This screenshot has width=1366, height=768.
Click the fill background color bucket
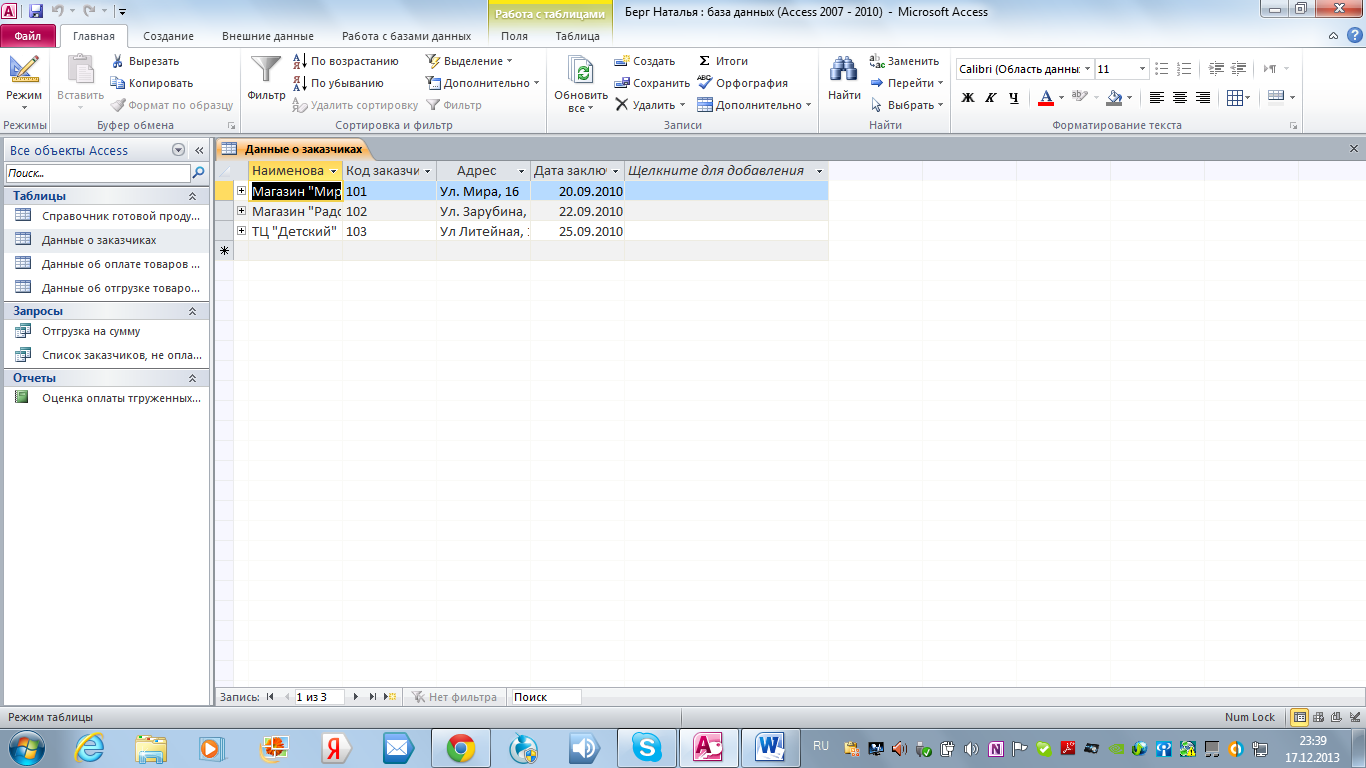pyautogui.click(x=1114, y=98)
